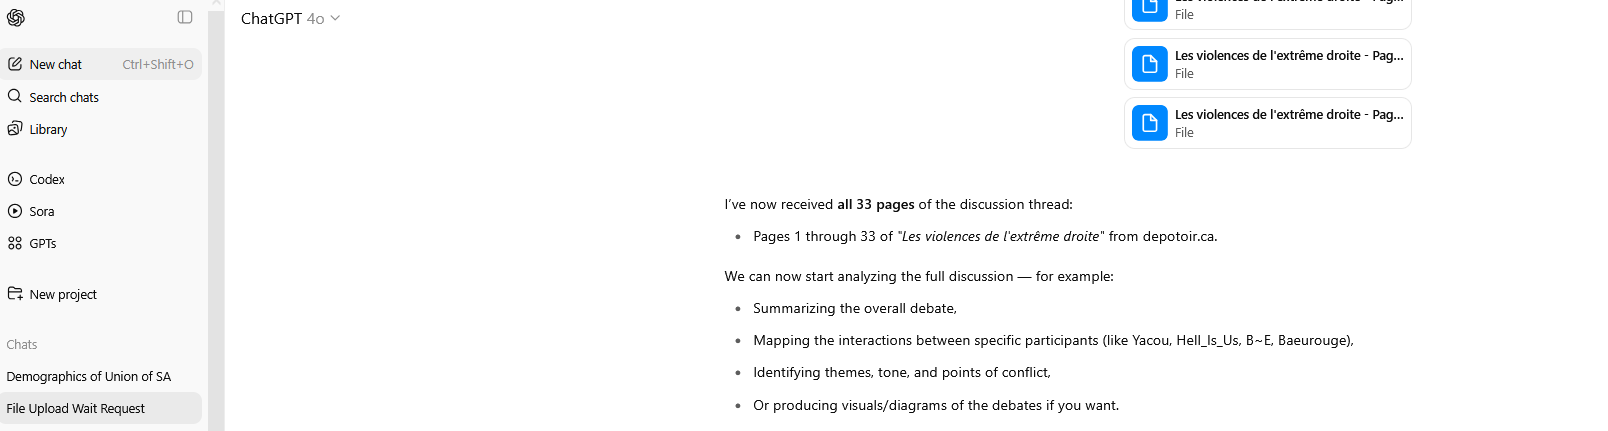The width and height of the screenshot is (1608, 431).
Task: Click the Search chats magnifier icon
Action: [15, 96]
